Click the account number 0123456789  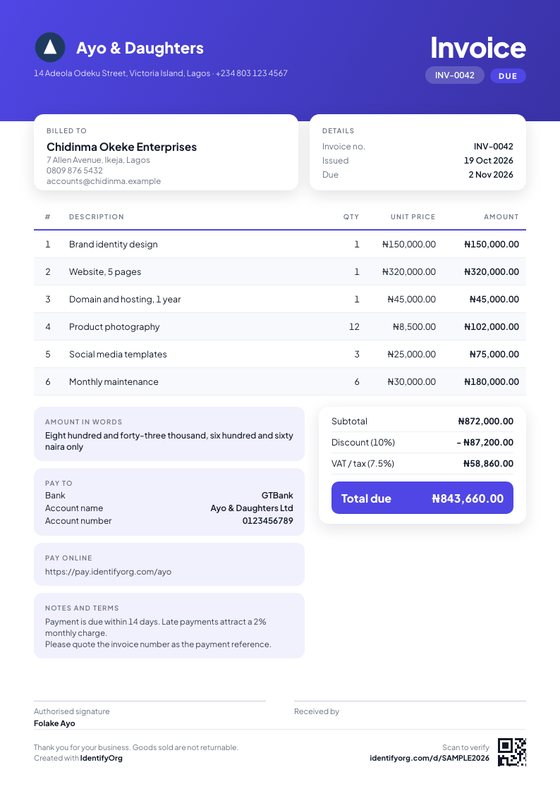click(267, 521)
